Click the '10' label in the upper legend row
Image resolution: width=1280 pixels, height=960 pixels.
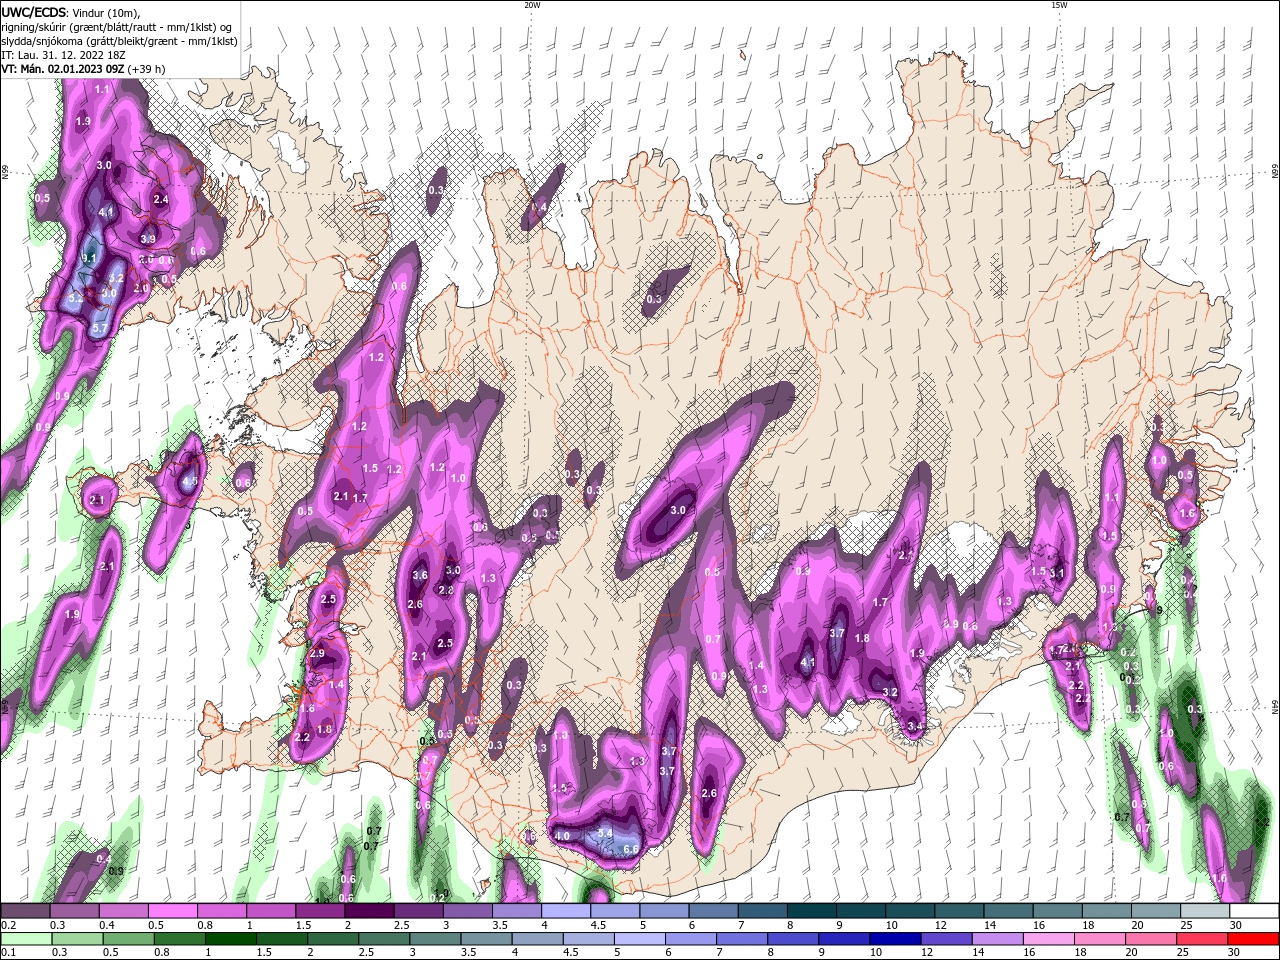coord(892,925)
